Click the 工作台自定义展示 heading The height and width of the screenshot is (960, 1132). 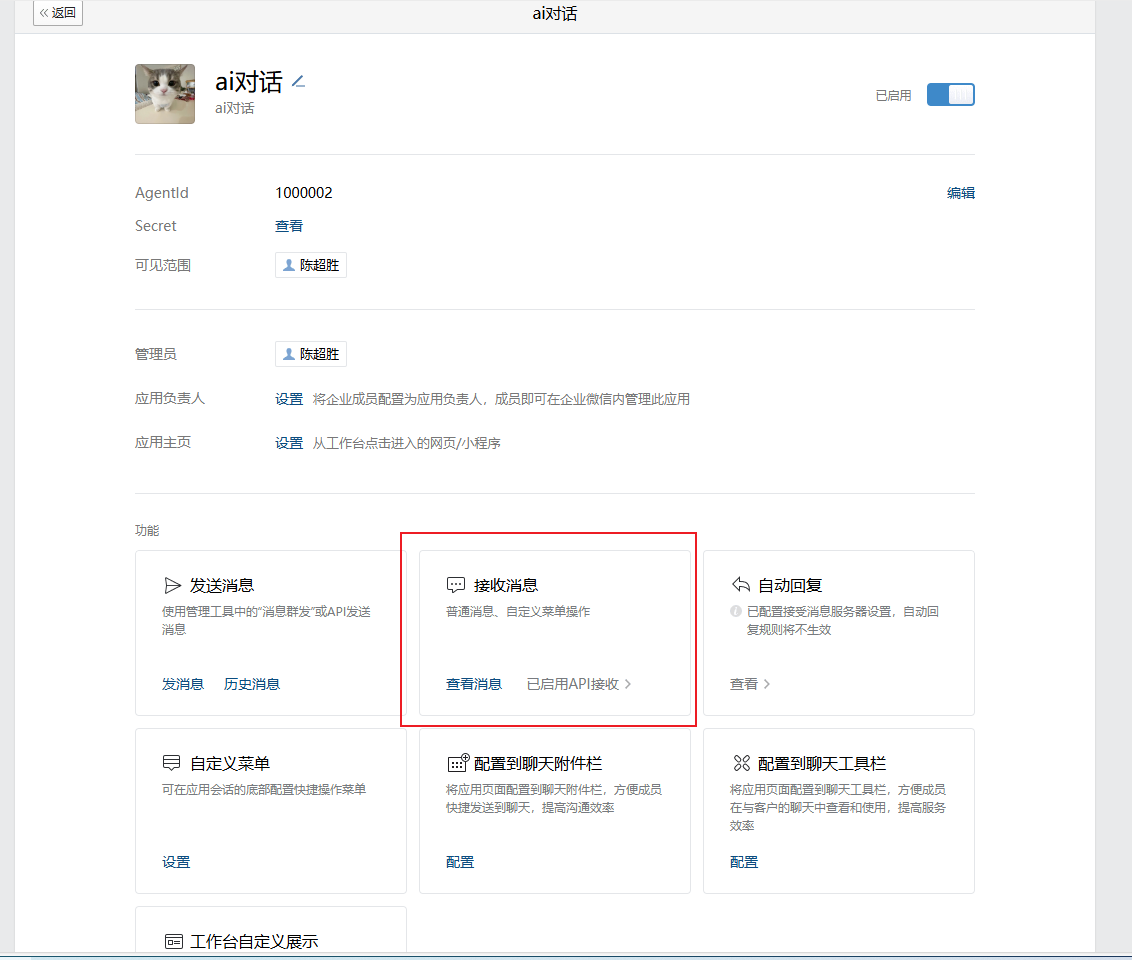[x=253, y=942]
